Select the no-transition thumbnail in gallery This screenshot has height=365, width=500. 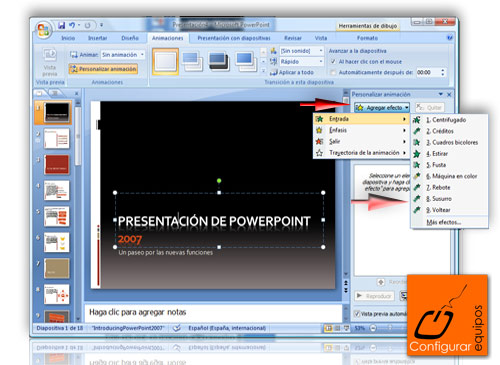[x=166, y=61]
